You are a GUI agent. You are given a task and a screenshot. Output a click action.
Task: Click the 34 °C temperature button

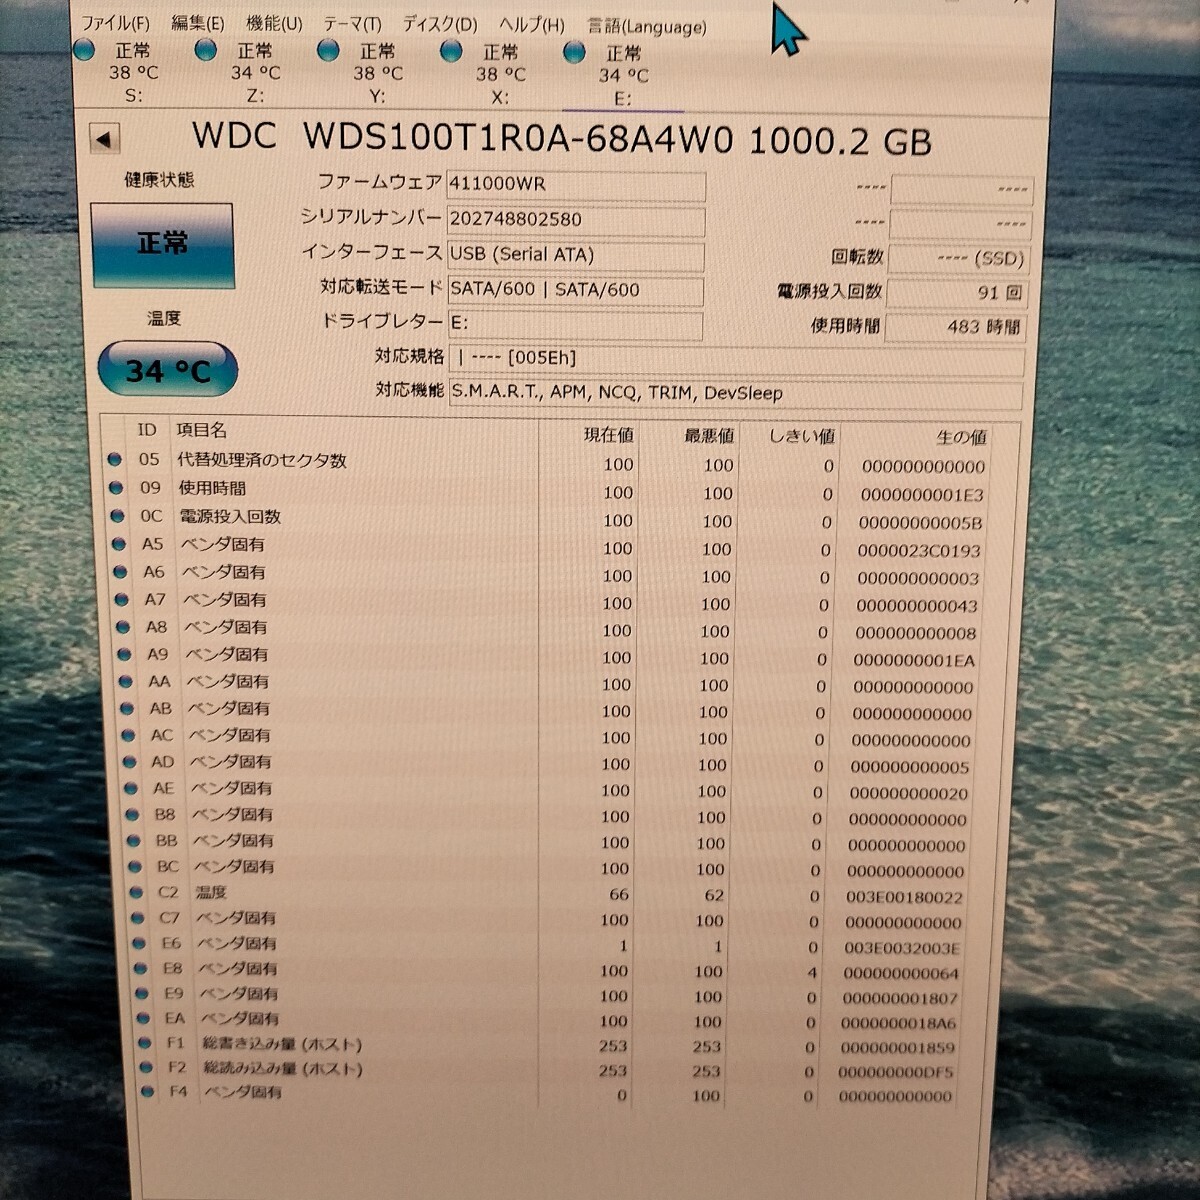(x=168, y=371)
